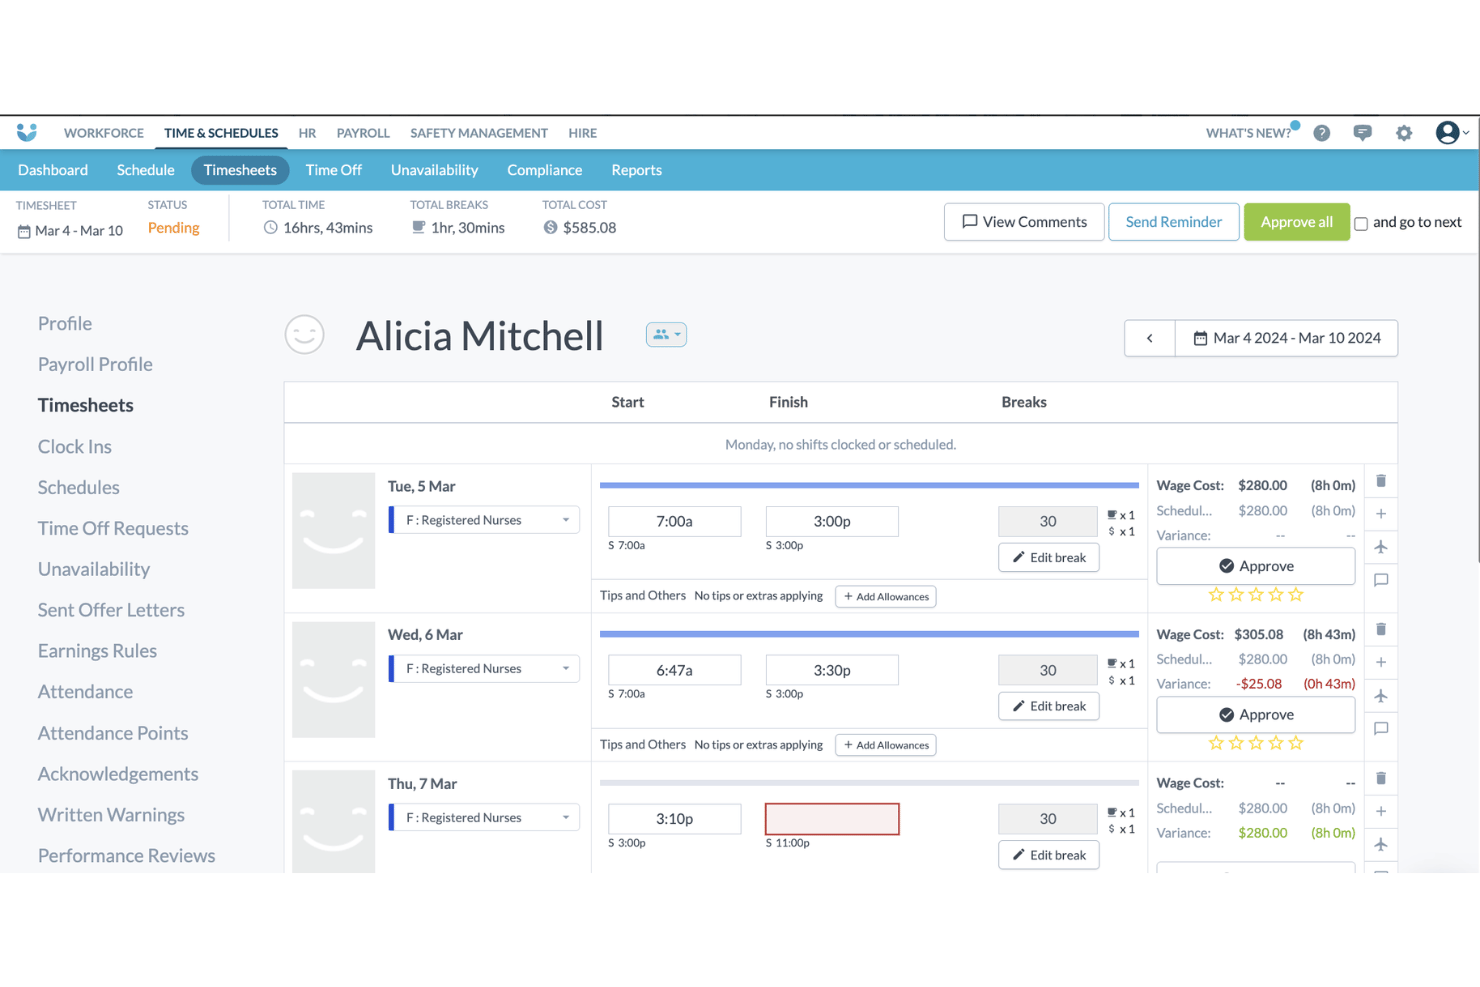
Task: Add a shift using plus icon on Tue, 5 Mar
Action: [1381, 514]
